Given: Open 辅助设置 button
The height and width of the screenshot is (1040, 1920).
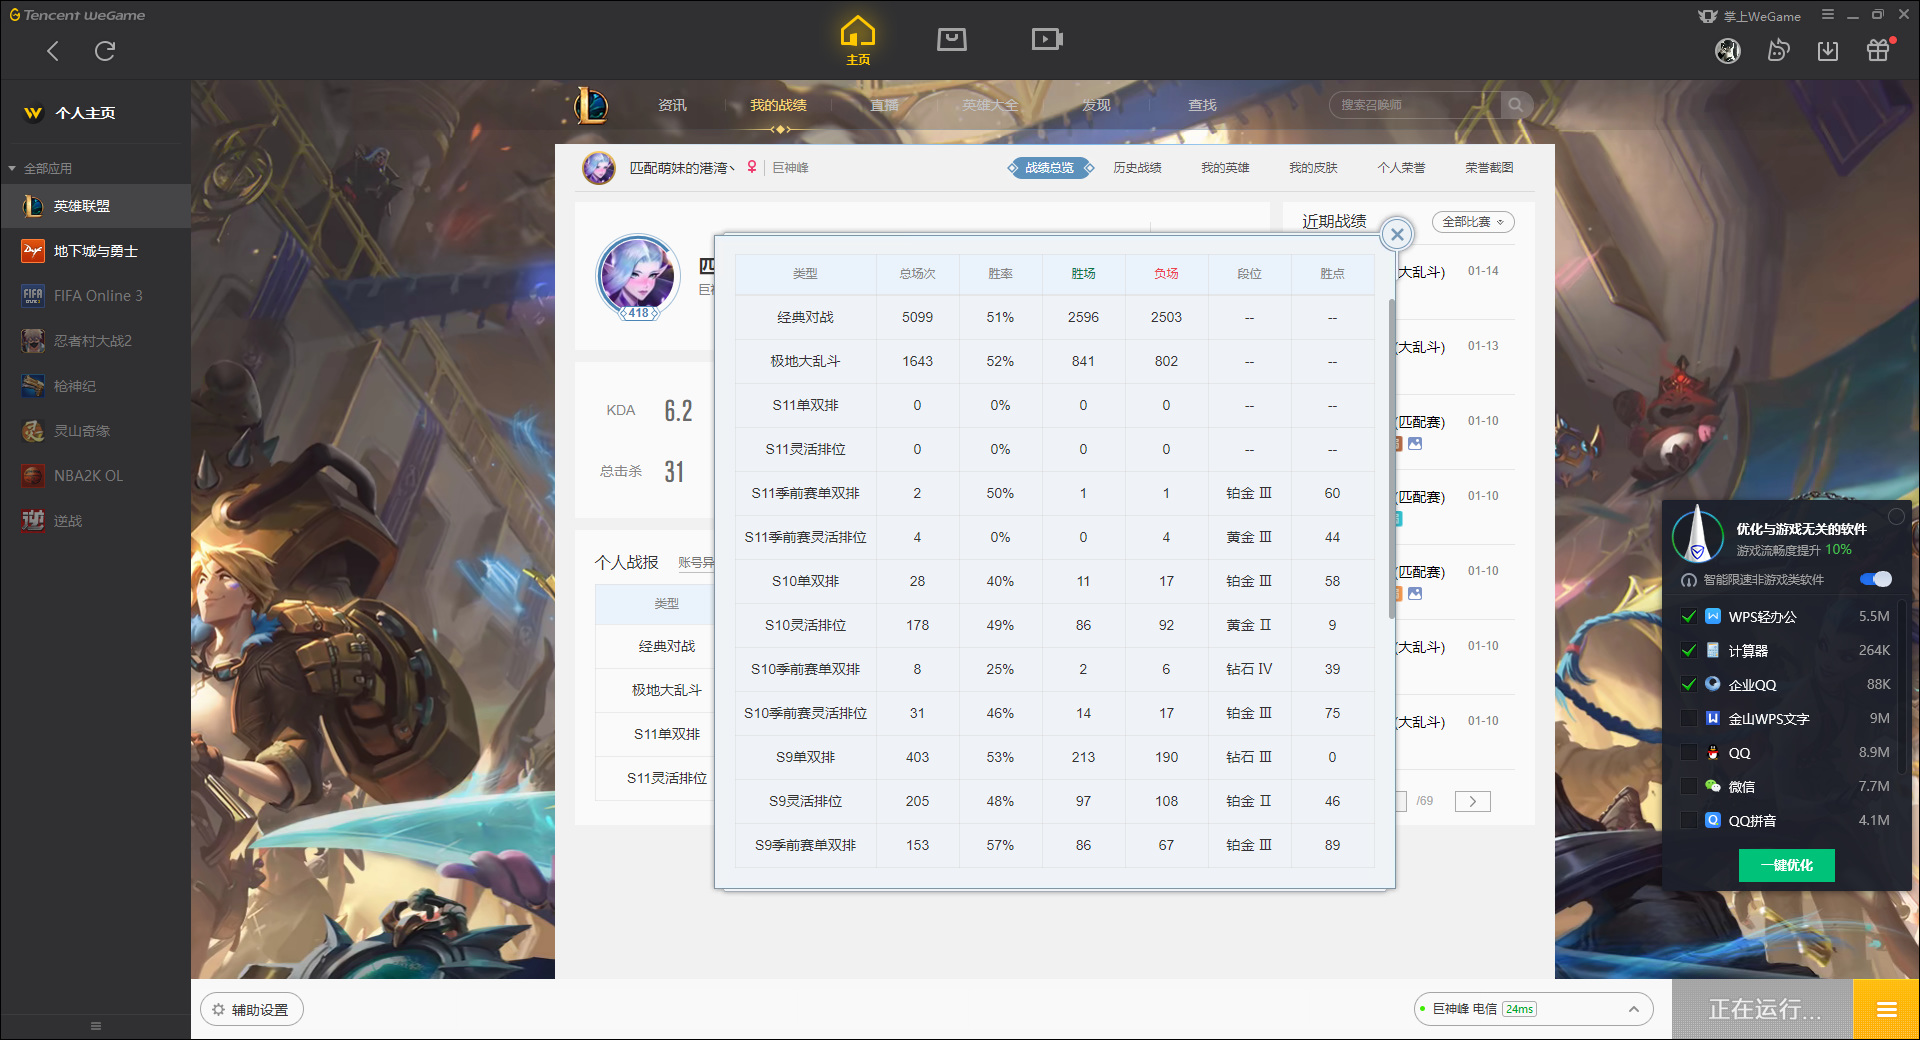Looking at the screenshot, I should click(x=252, y=1010).
